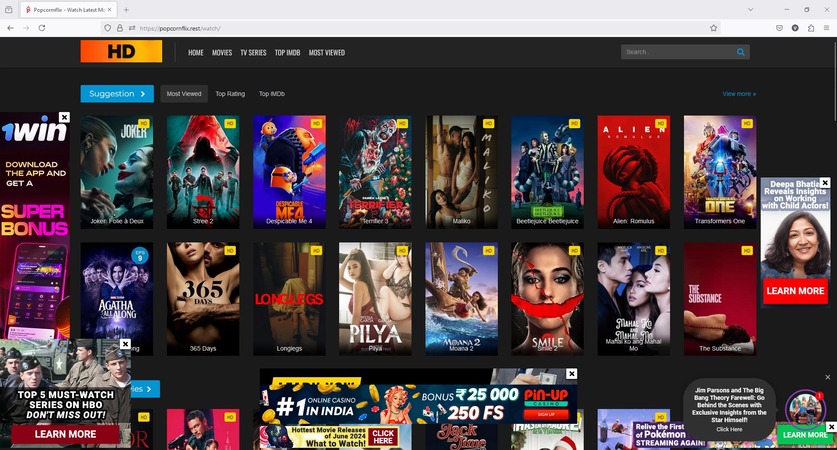This screenshot has height=450, width=837.
Task: Open 365 Days movie poster
Action: tap(203, 299)
